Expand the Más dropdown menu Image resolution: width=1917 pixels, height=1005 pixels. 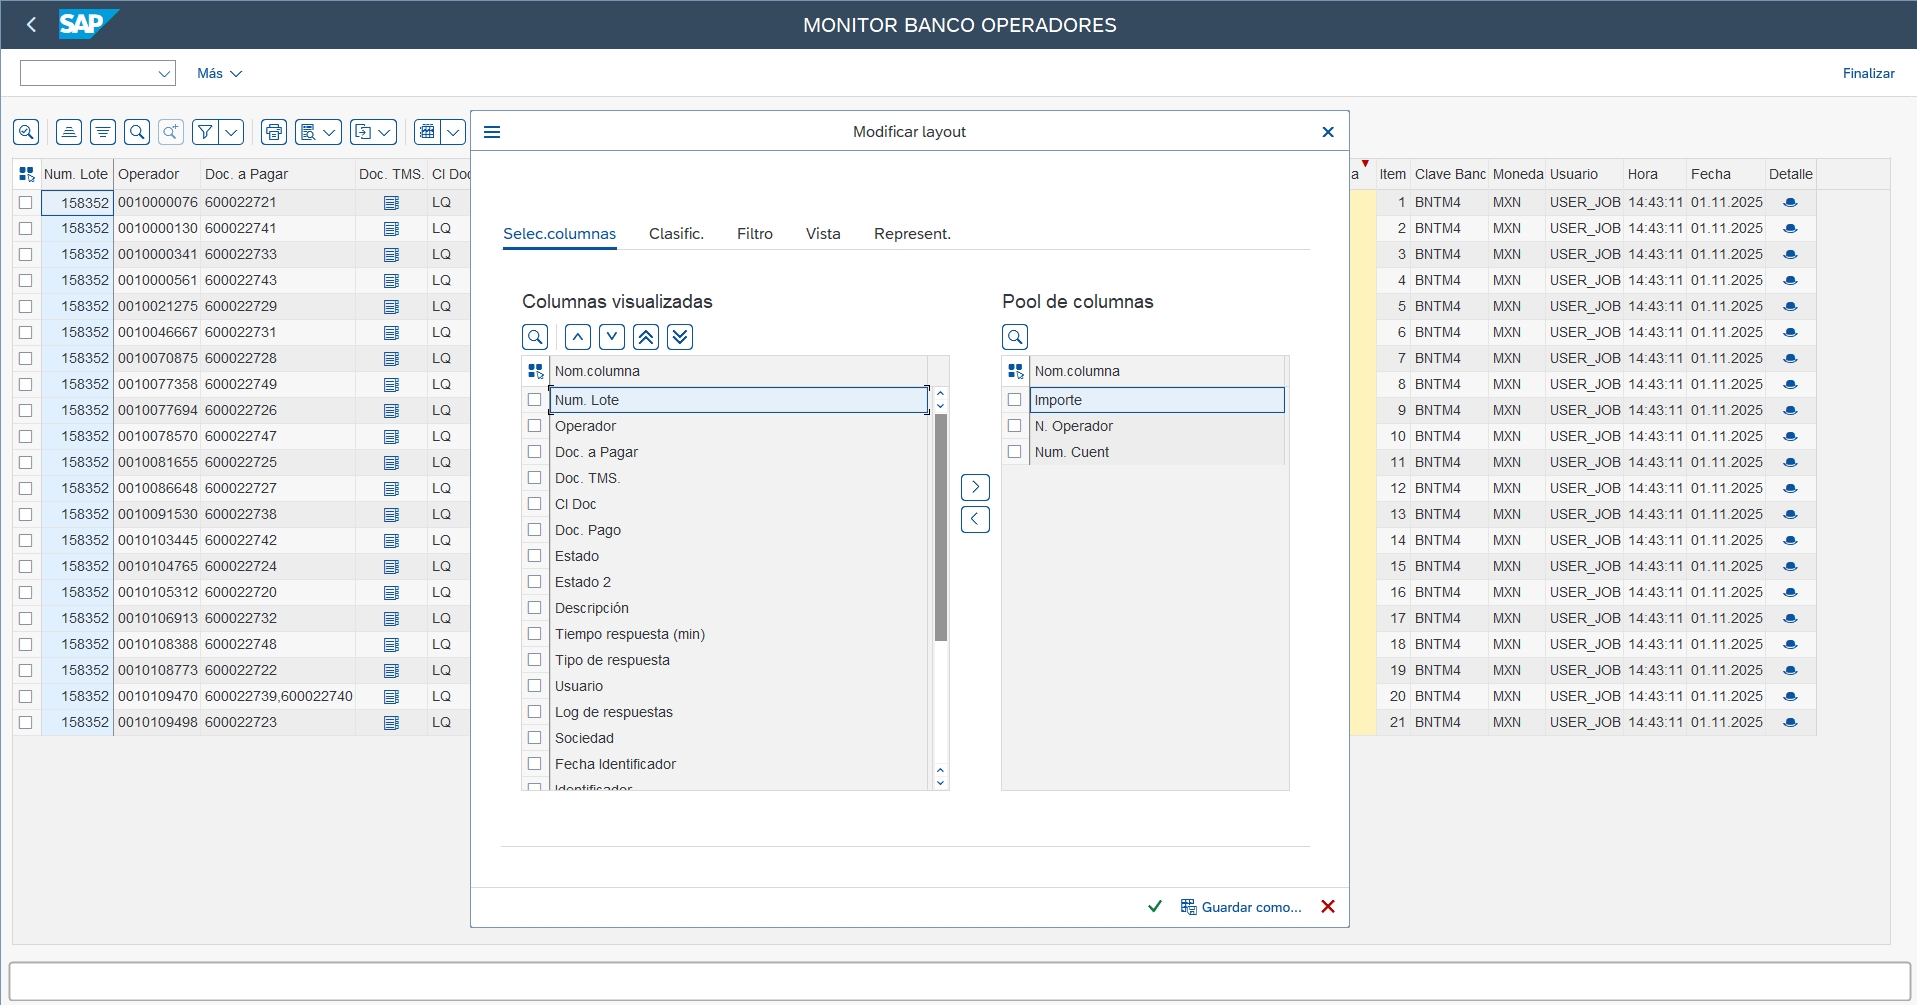pos(219,73)
